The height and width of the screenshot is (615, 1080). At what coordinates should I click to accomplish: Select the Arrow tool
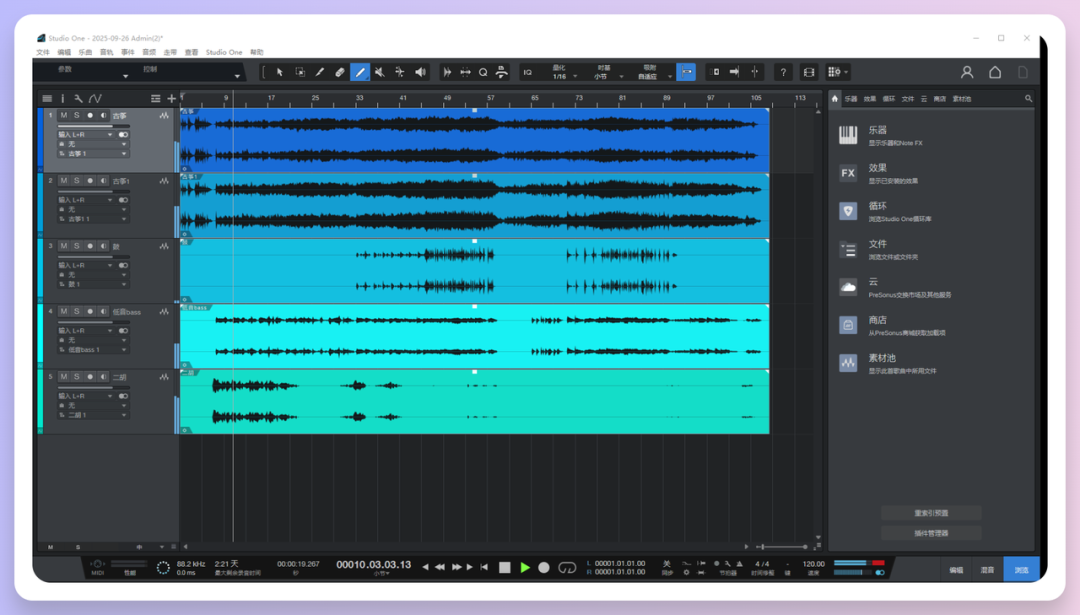click(x=280, y=72)
